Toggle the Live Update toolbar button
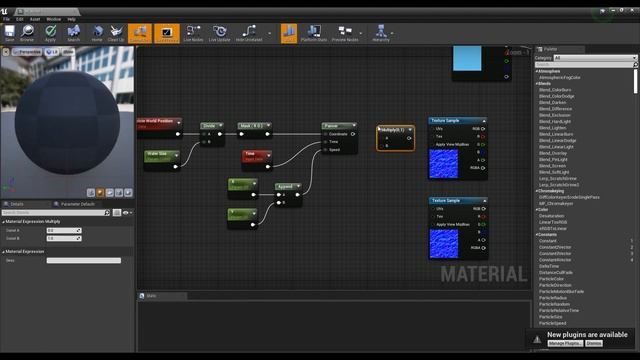Viewport: 640px width, 360px height. click(x=220, y=33)
